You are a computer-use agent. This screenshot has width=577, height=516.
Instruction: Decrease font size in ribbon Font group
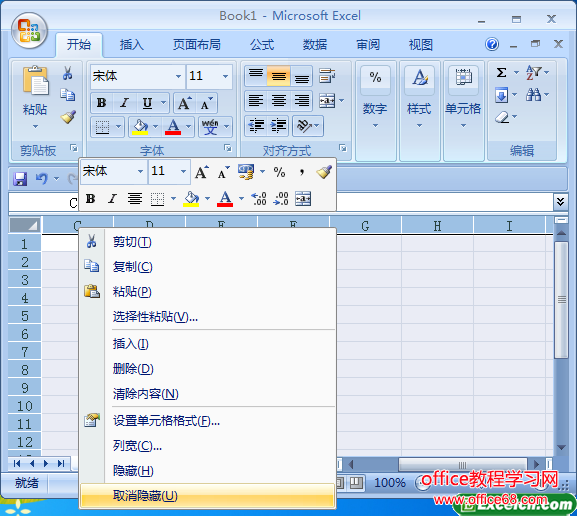click(x=206, y=103)
